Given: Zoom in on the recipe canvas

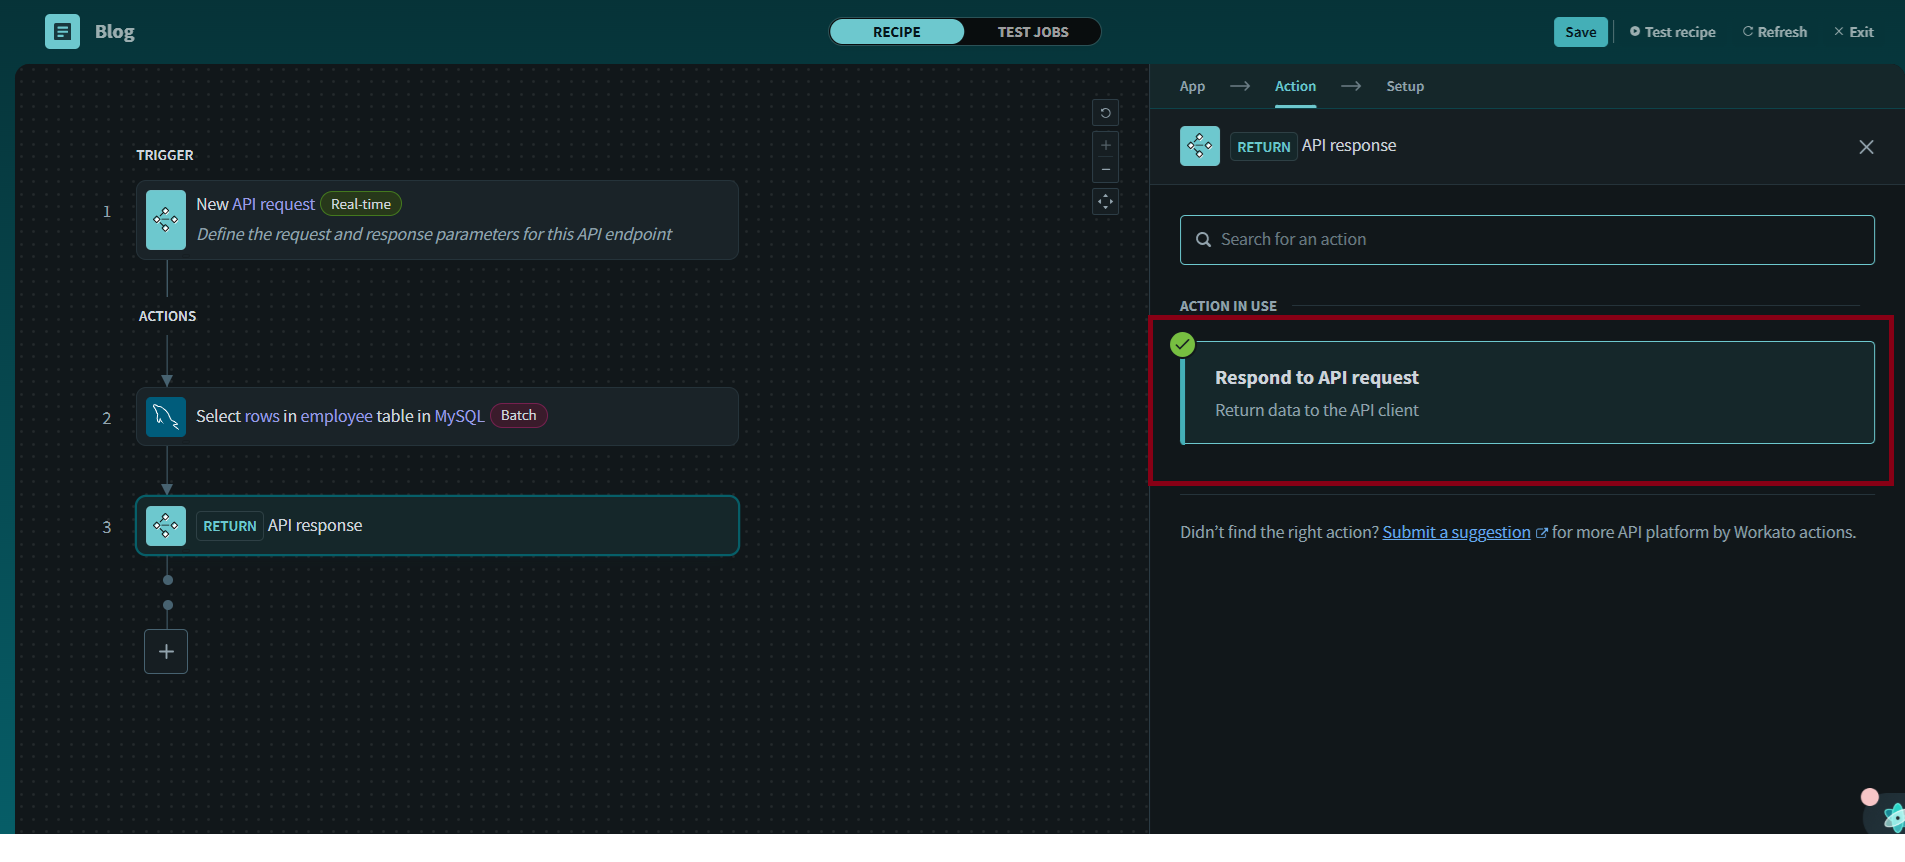Looking at the screenshot, I should (1105, 145).
